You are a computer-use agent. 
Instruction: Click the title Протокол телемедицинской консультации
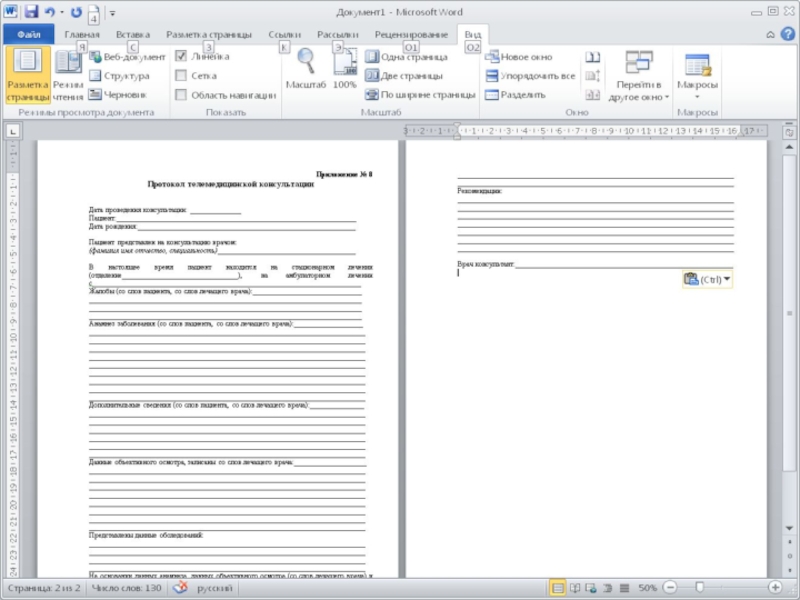(x=231, y=184)
